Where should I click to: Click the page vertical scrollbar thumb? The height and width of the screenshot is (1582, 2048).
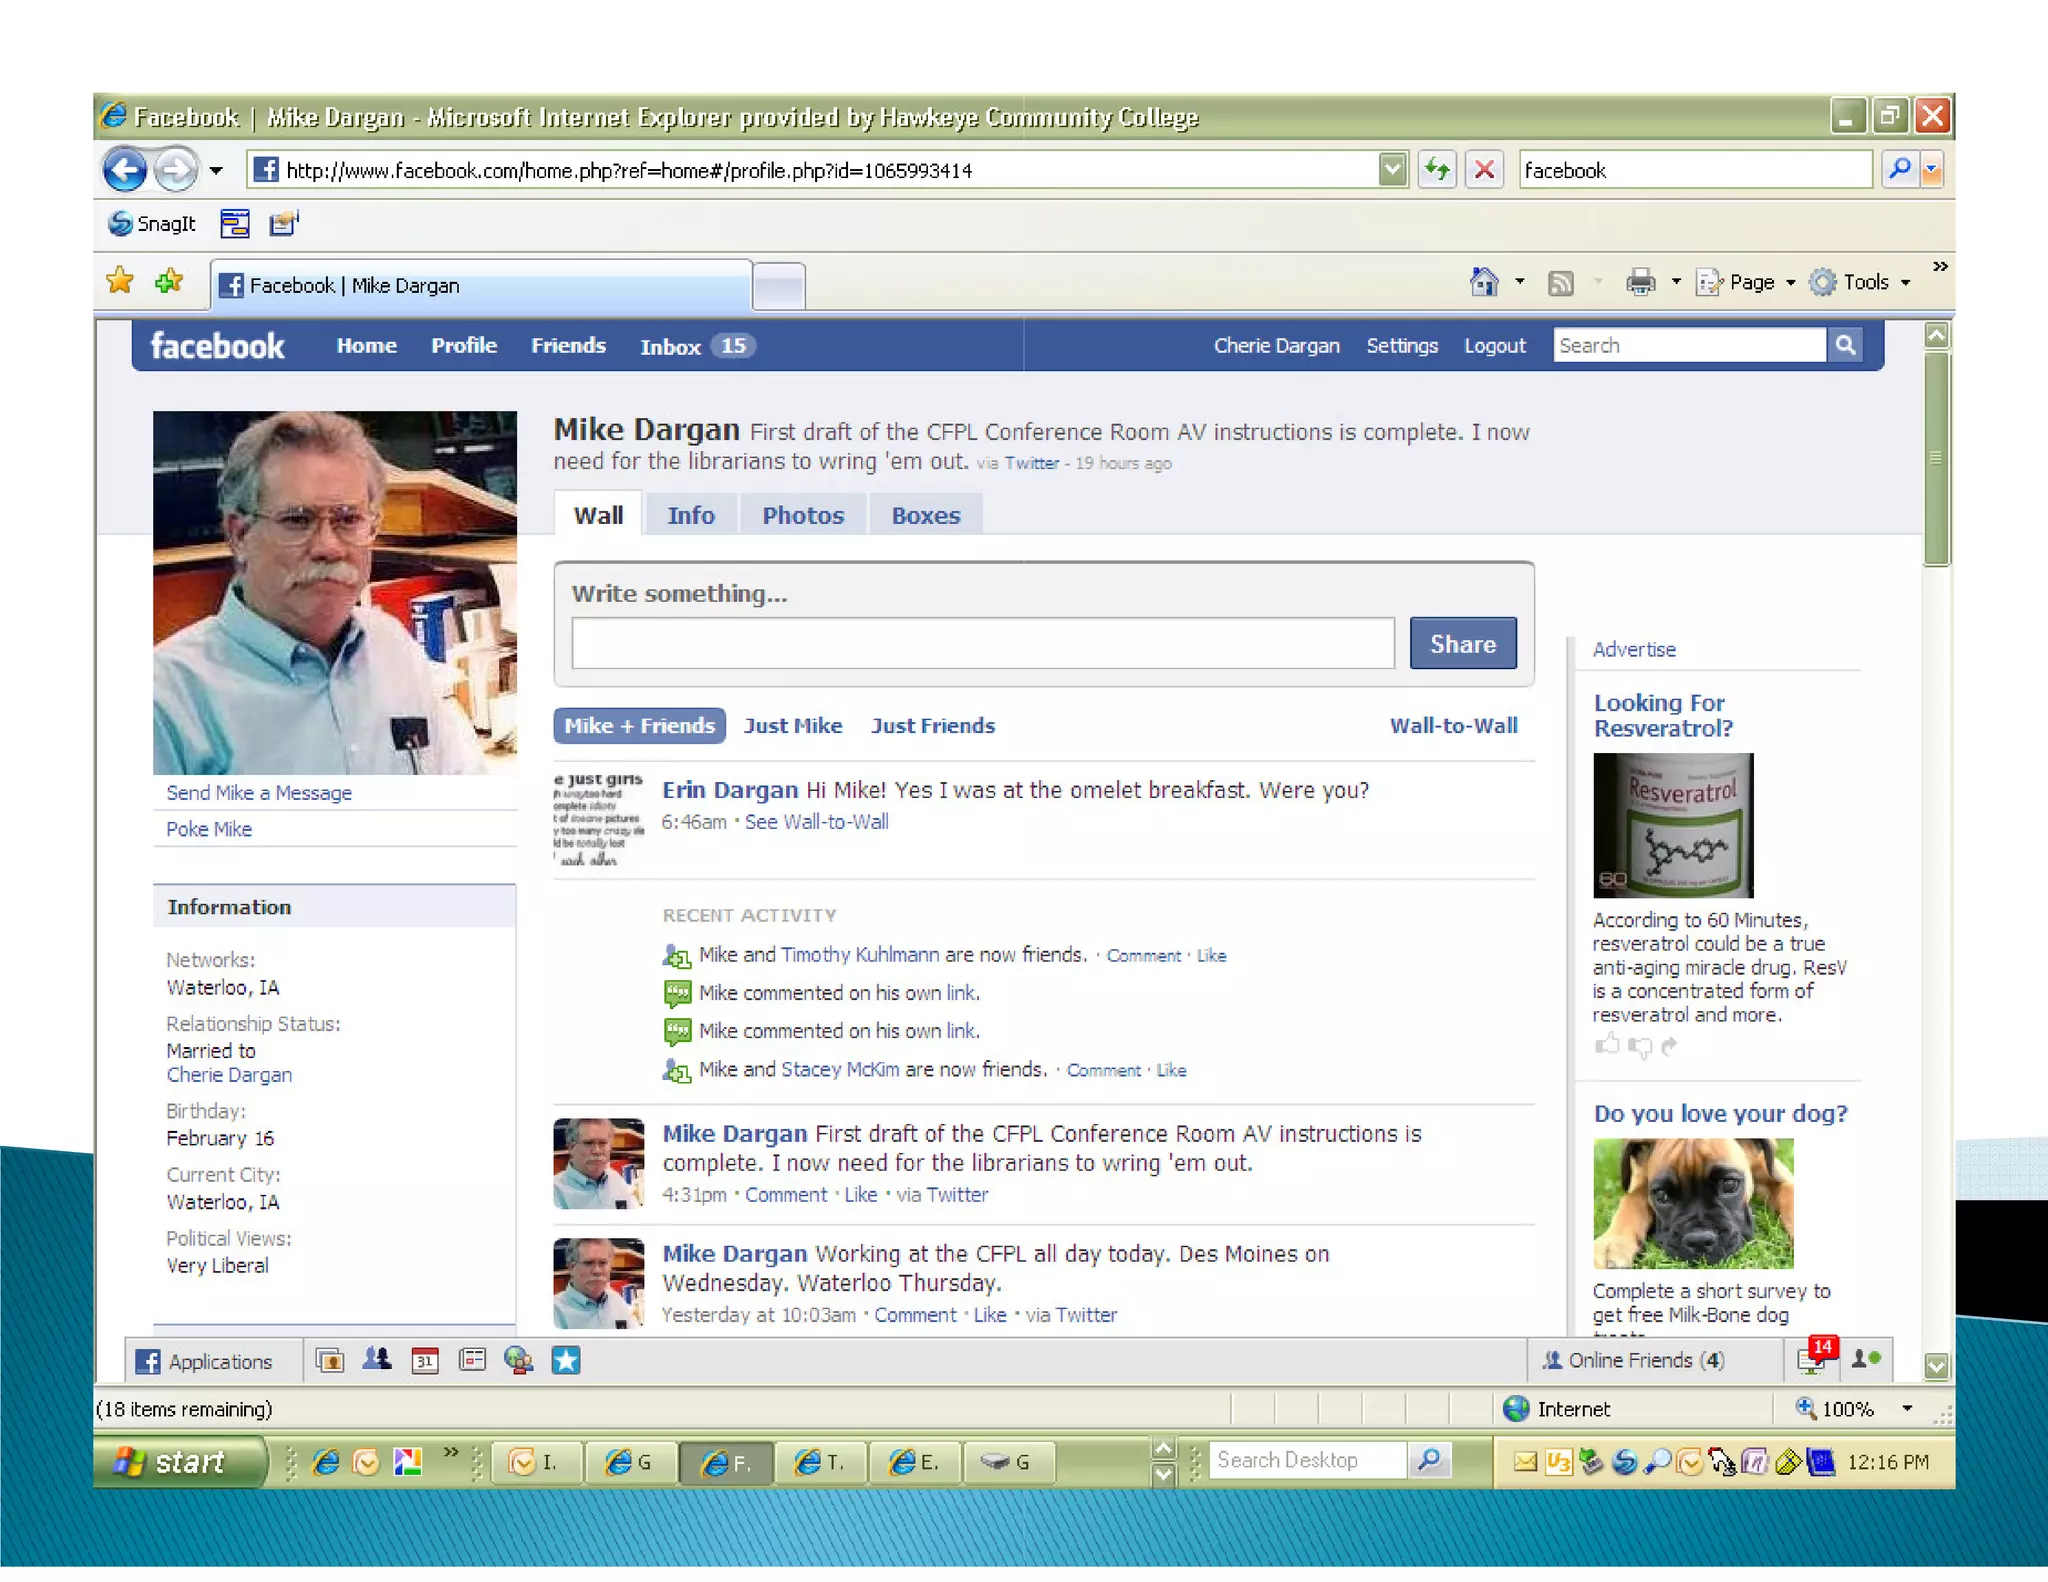[x=1936, y=458]
